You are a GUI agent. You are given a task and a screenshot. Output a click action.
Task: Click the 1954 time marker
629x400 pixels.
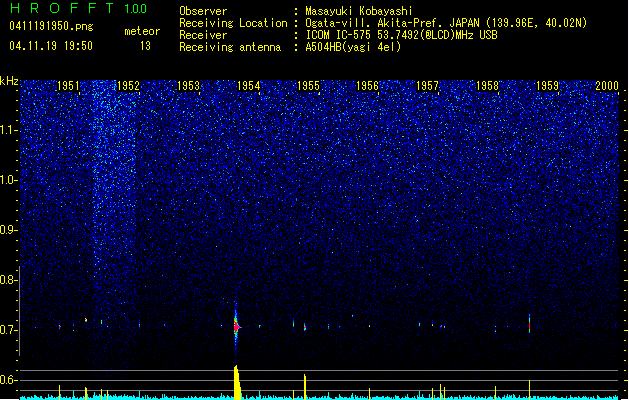pyautogui.click(x=248, y=86)
